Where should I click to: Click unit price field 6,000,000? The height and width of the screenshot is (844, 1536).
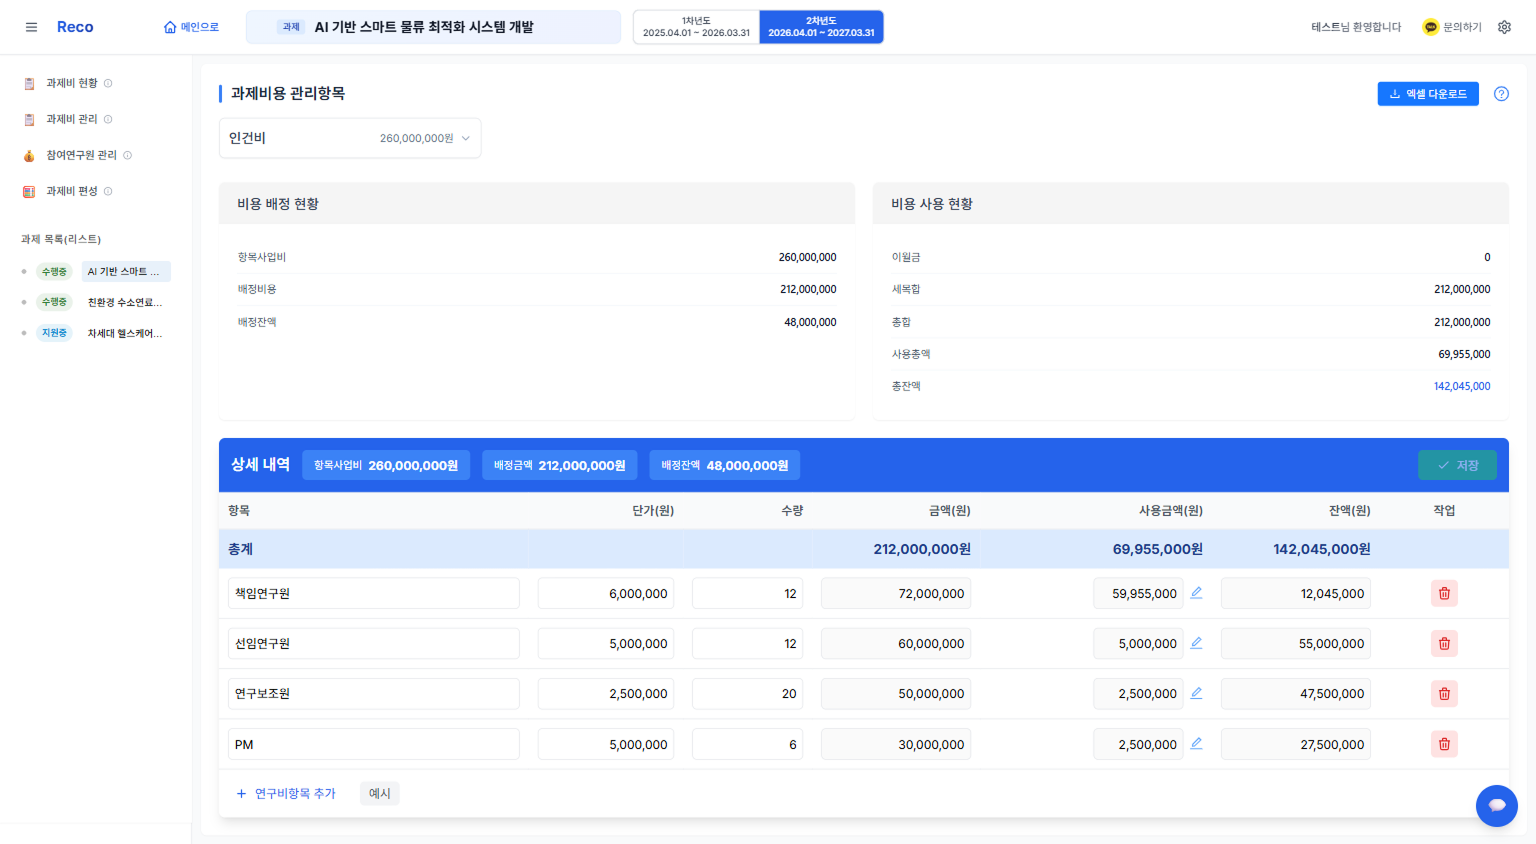[x=606, y=593]
